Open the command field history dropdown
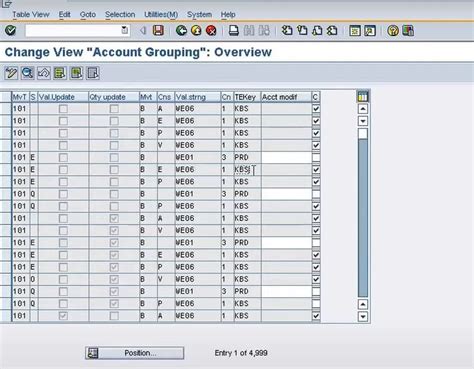474x369 pixels. [x=124, y=30]
